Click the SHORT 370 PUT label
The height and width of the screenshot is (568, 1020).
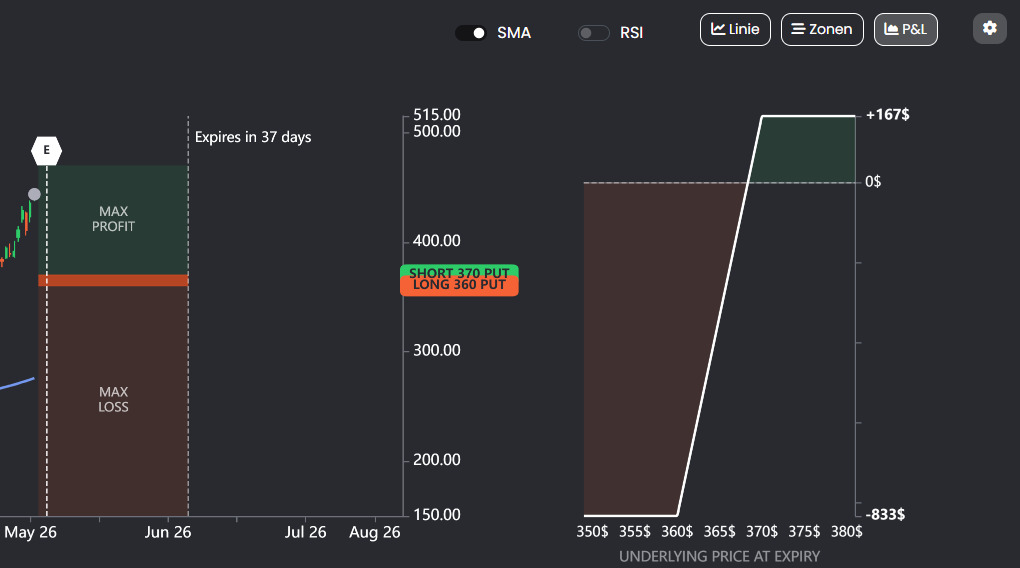pyautogui.click(x=459, y=271)
